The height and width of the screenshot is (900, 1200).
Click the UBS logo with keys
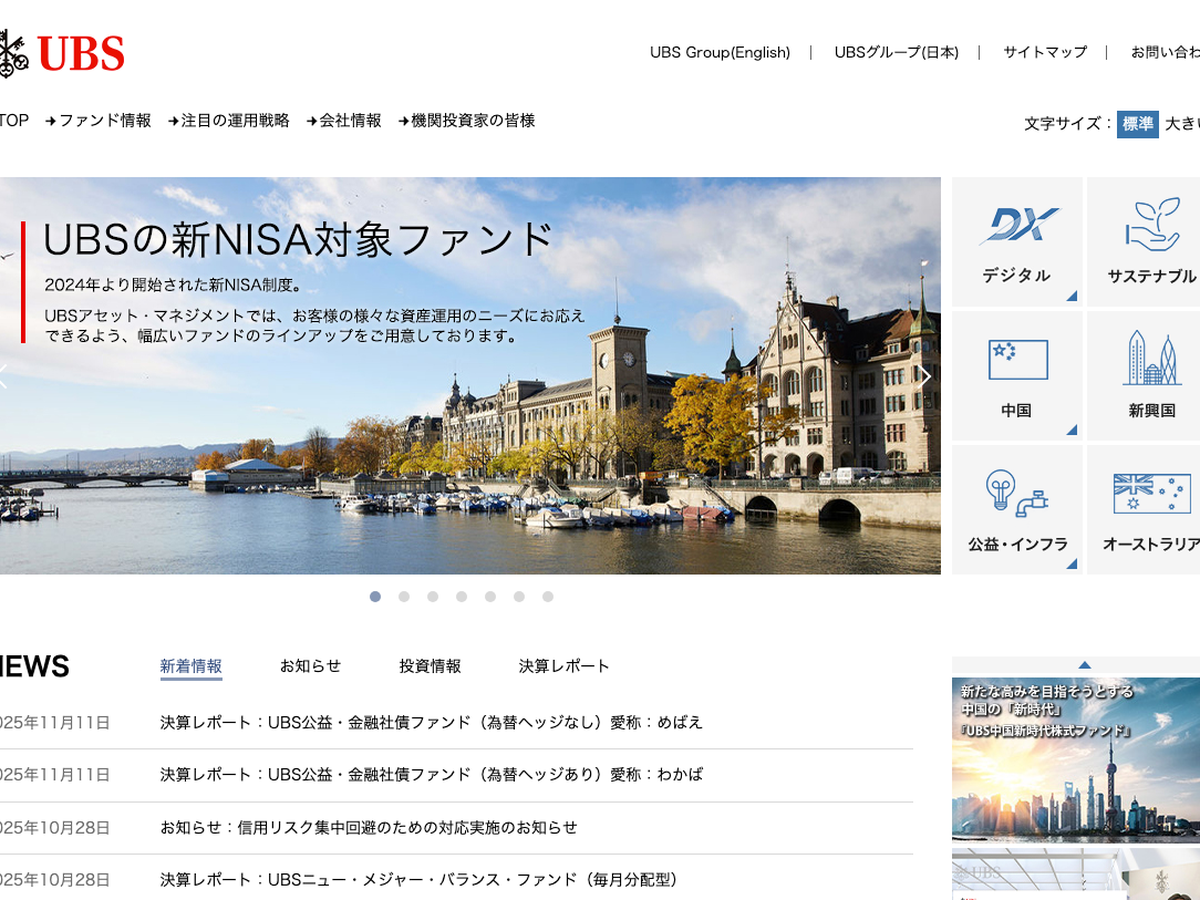(62, 53)
